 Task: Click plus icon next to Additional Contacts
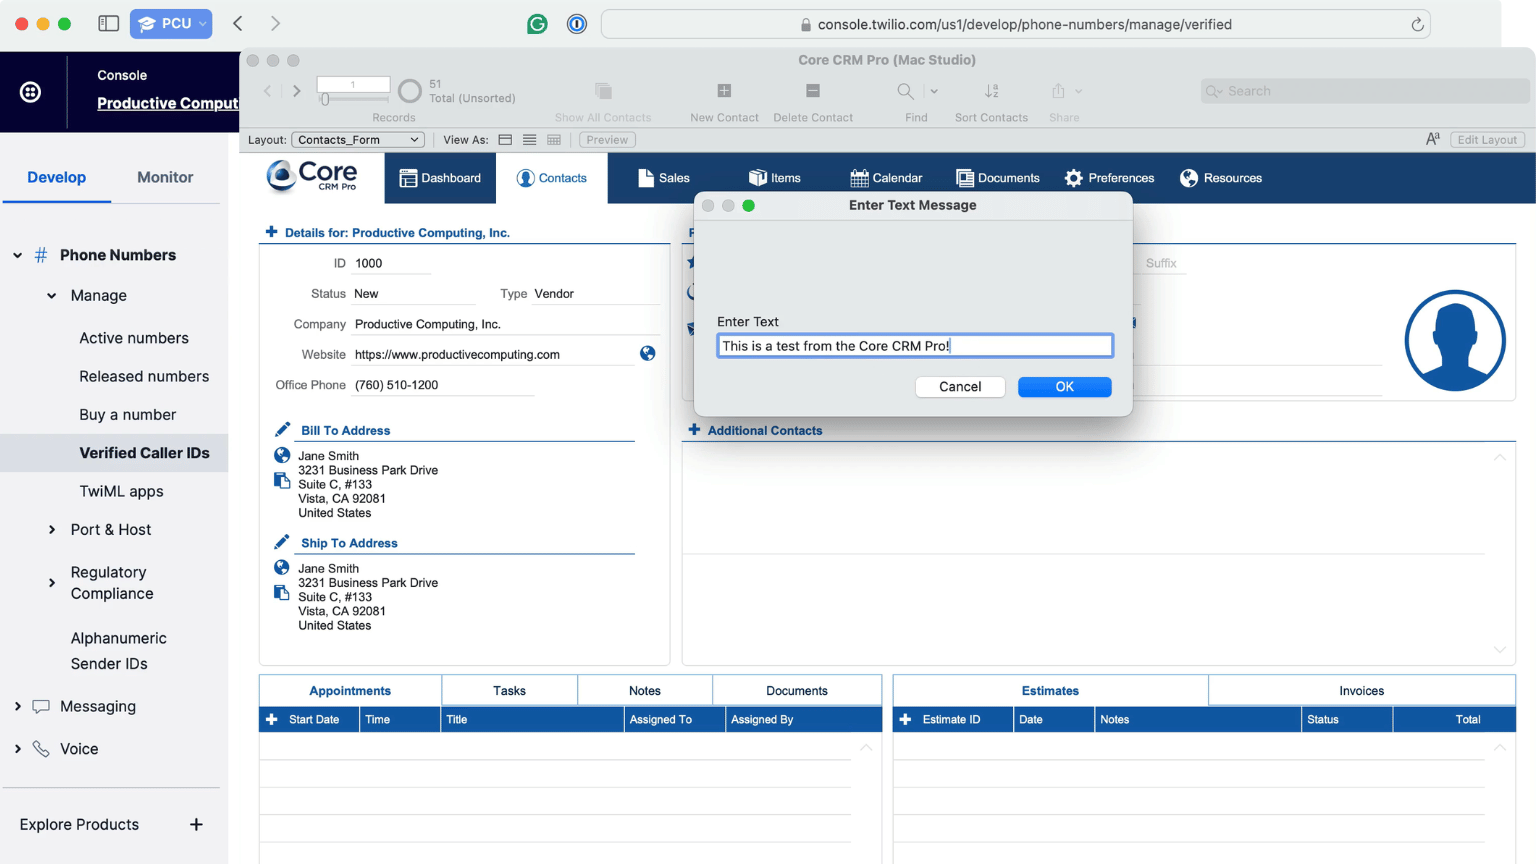tap(694, 430)
